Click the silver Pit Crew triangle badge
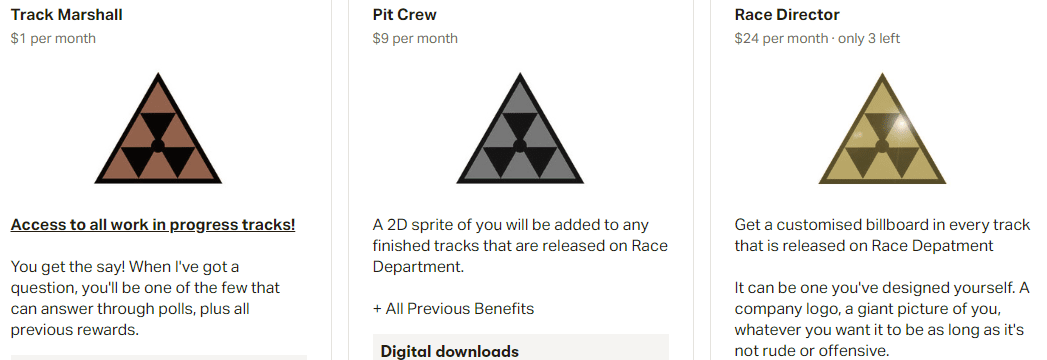 (x=520, y=128)
